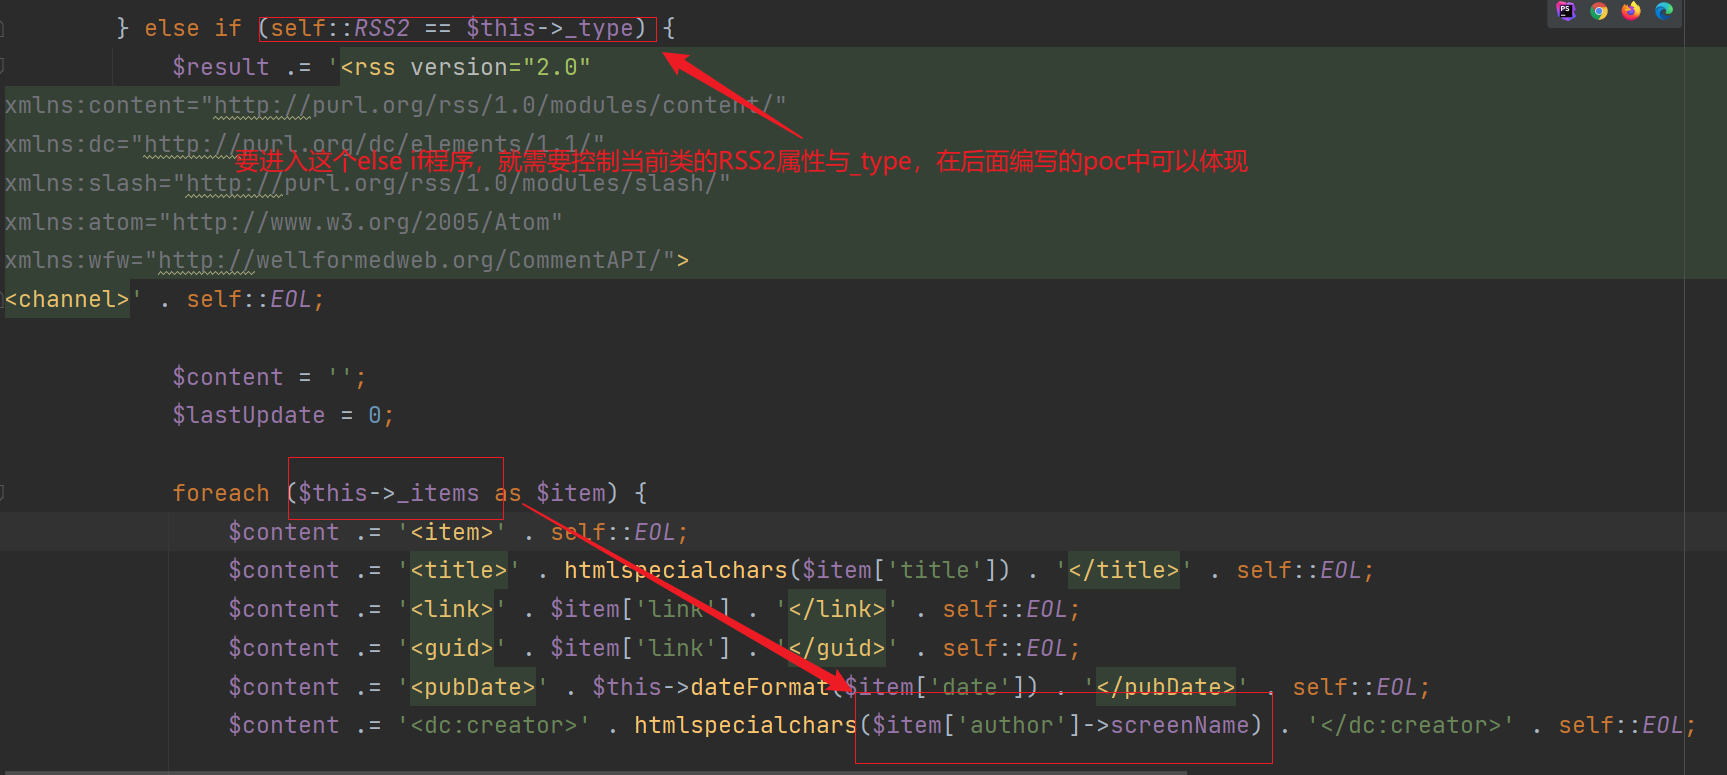
Task: Click the $result variable
Action: click(x=221, y=67)
